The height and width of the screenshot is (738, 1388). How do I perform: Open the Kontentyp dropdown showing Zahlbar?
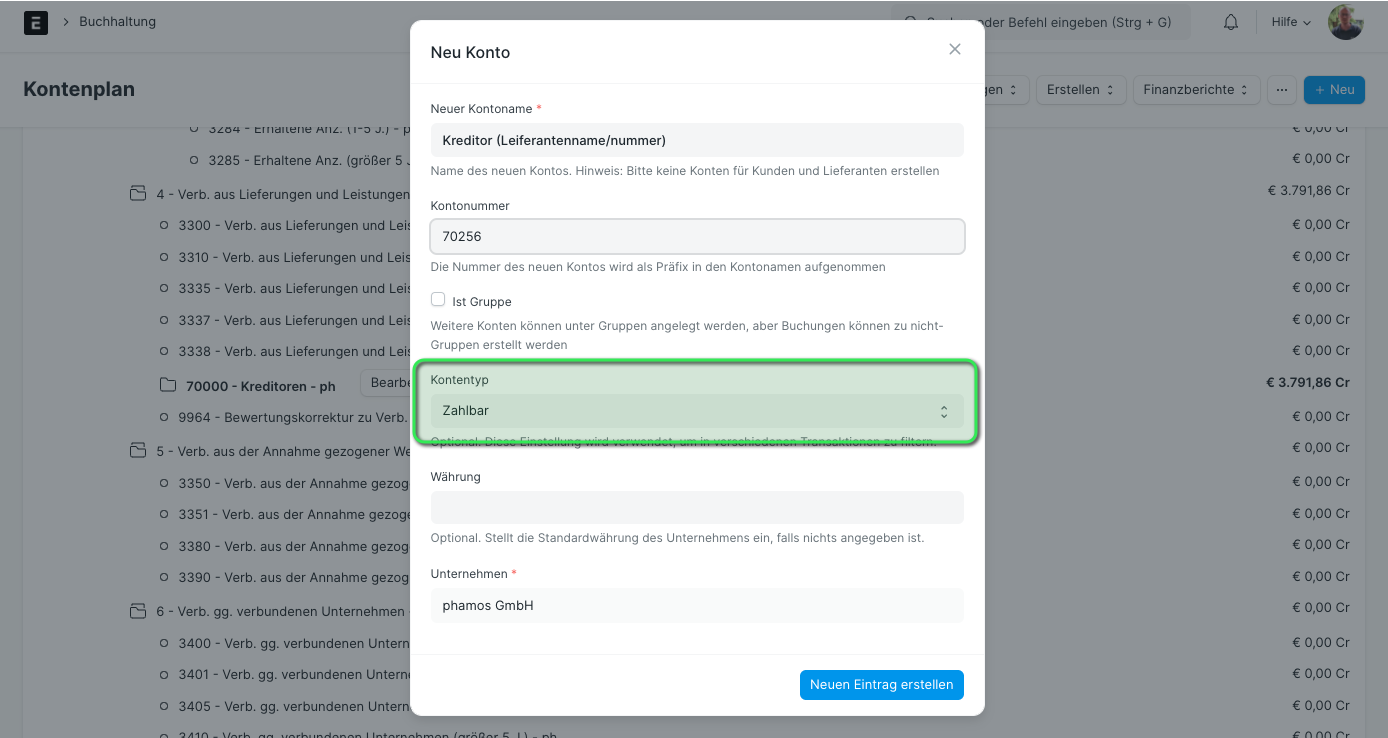tap(697, 411)
